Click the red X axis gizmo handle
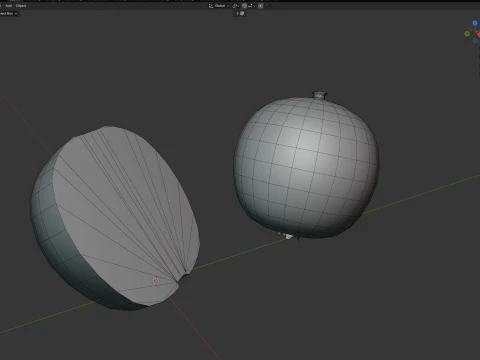 coord(479,35)
